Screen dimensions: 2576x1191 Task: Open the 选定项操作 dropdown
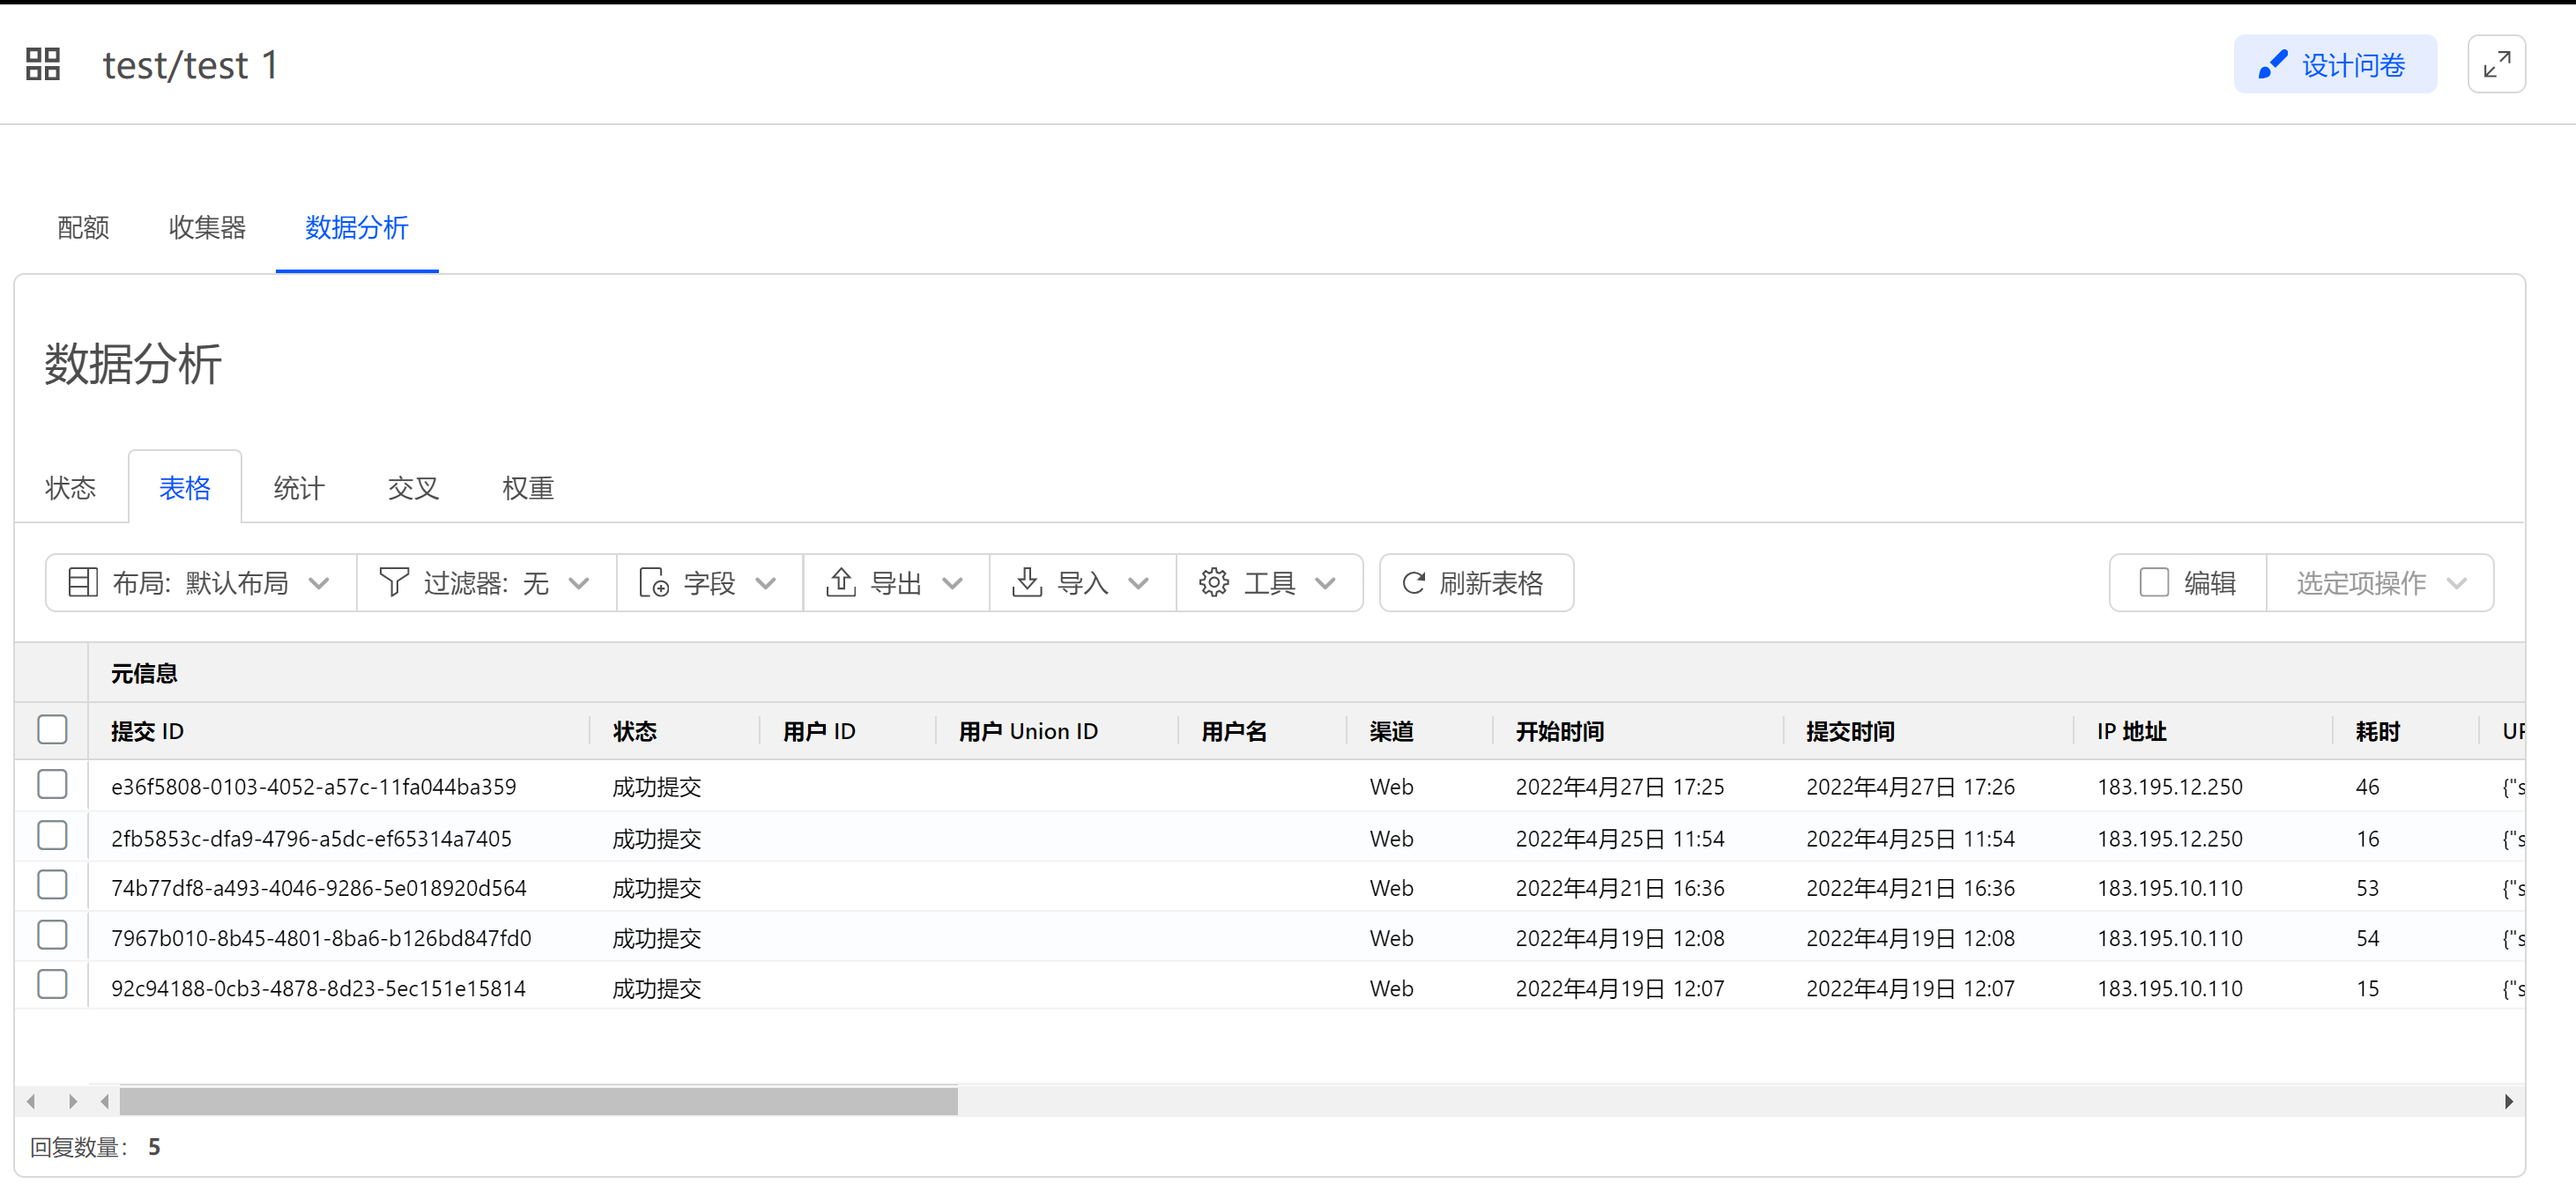click(2380, 582)
